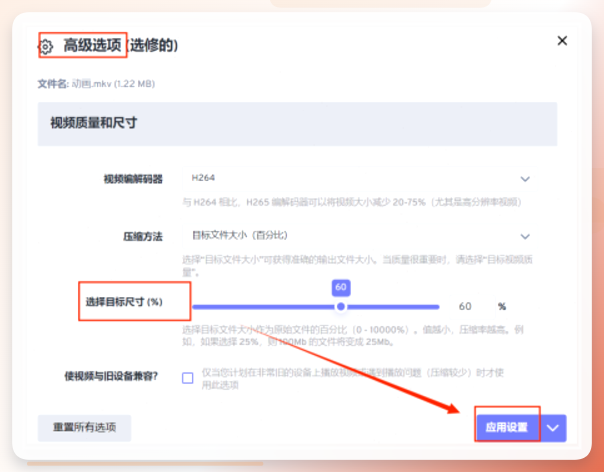
Task: Click the 使视频与旧设备兼容? label
Action: pos(111,376)
